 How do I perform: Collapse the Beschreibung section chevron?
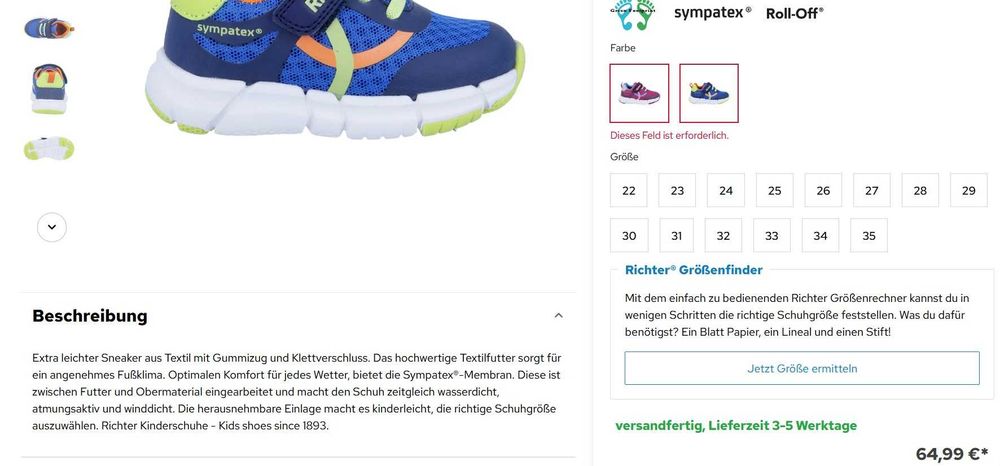[x=559, y=316]
